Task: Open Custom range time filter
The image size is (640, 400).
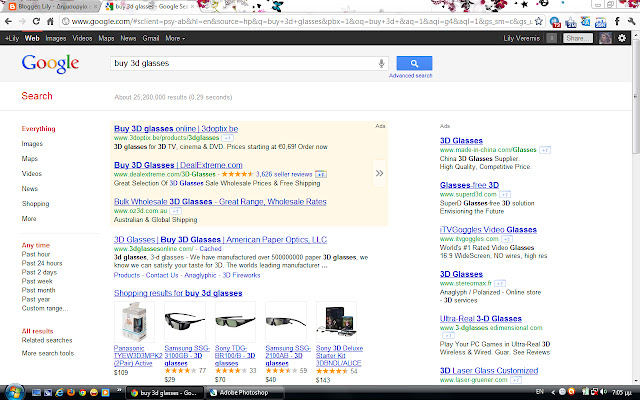Action: tap(45, 309)
